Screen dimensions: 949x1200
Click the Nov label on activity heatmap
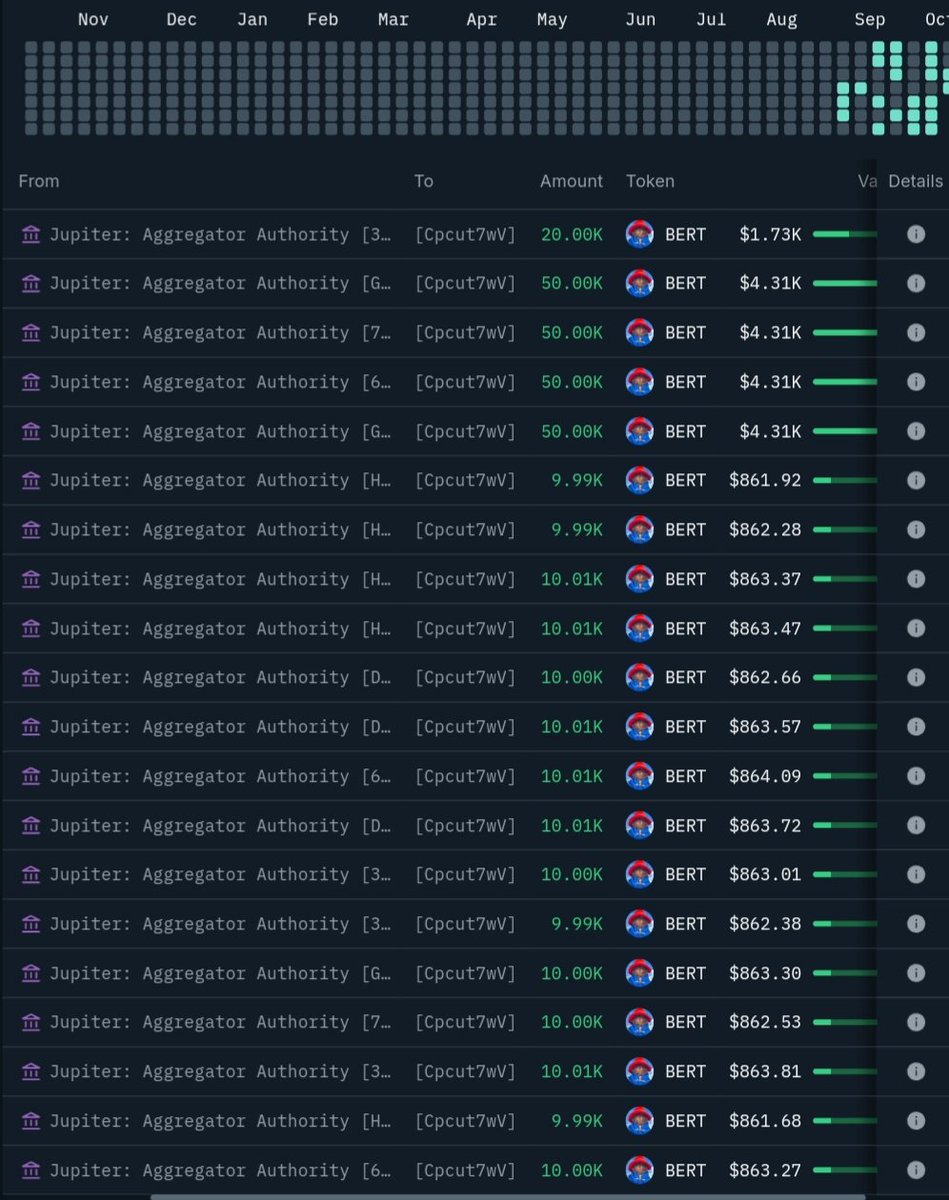pyautogui.click(x=93, y=19)
